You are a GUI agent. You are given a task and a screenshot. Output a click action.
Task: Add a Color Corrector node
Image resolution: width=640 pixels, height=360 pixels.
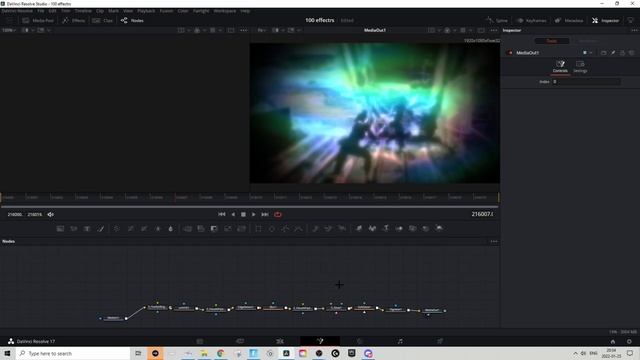pyautogui.click(x=117, y=229)
